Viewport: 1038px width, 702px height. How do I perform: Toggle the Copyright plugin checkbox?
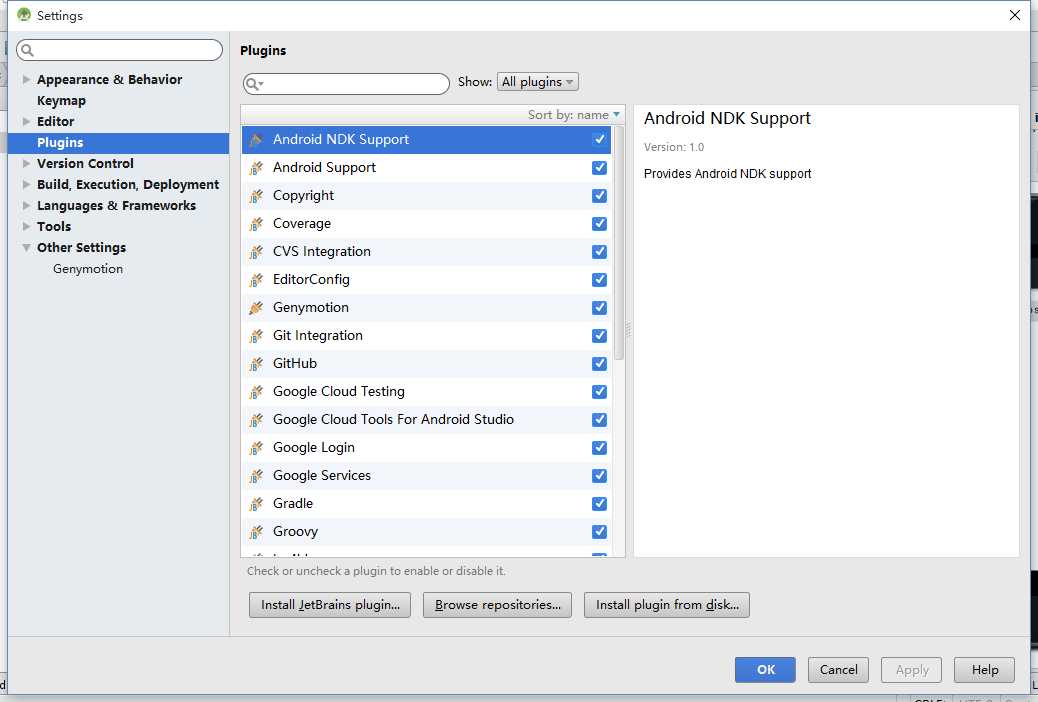click(x=599, y=195)
